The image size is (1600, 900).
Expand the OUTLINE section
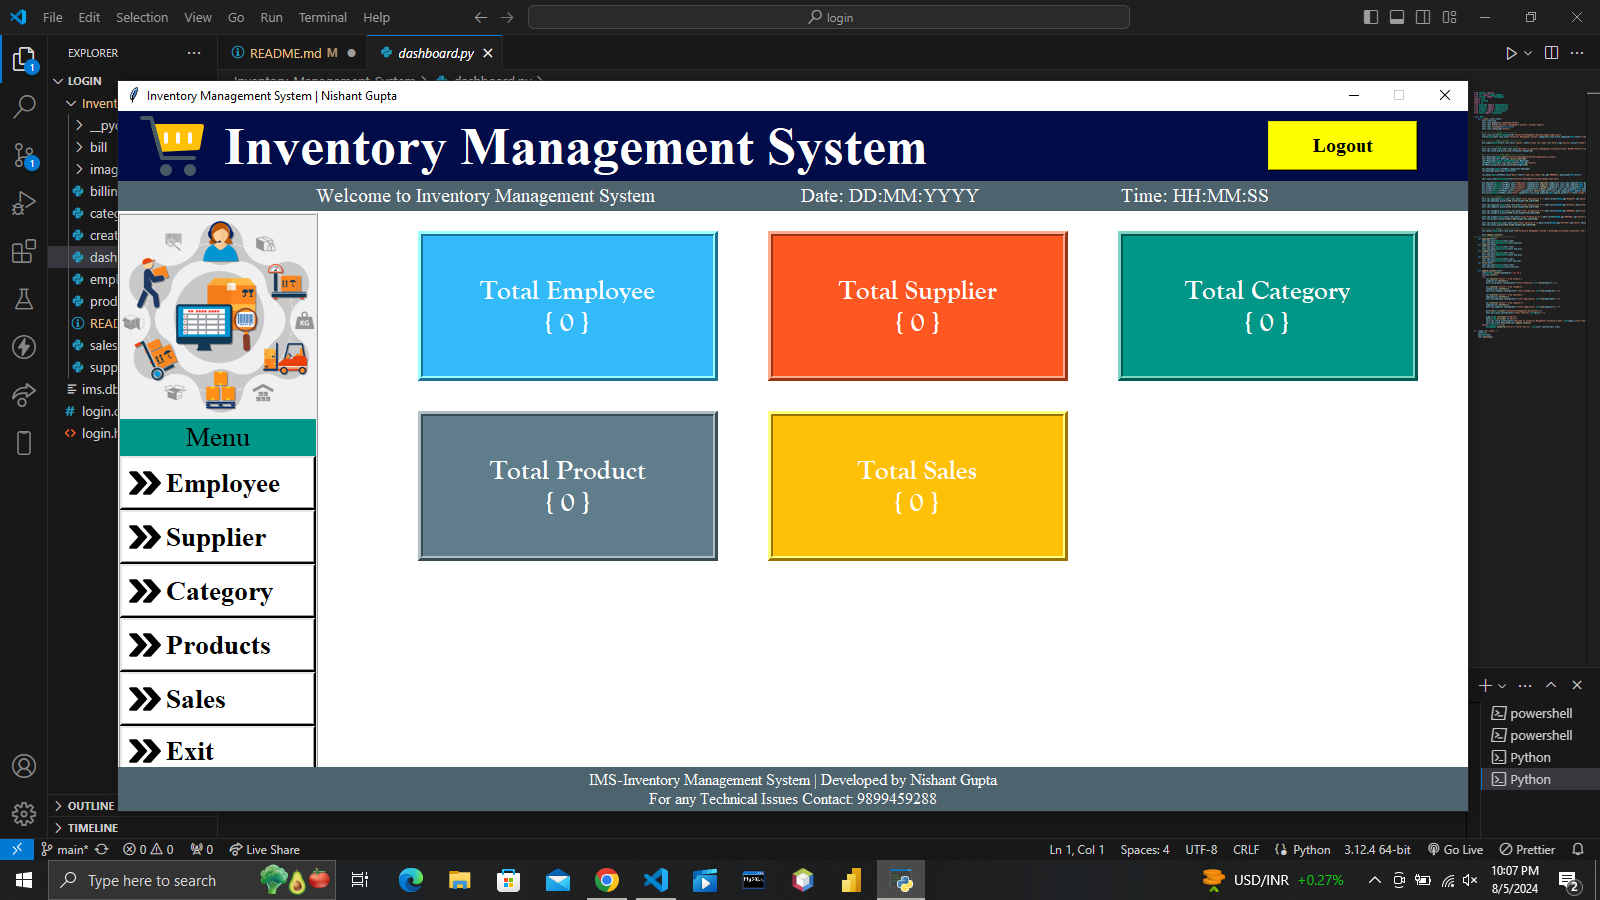pos(90,806)
